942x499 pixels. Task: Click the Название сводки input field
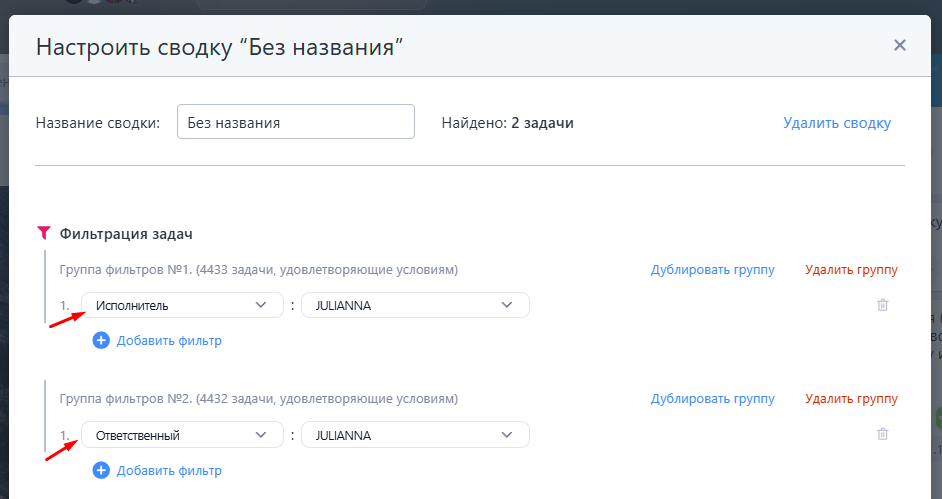pyautogui.click(x=296, y=122)
